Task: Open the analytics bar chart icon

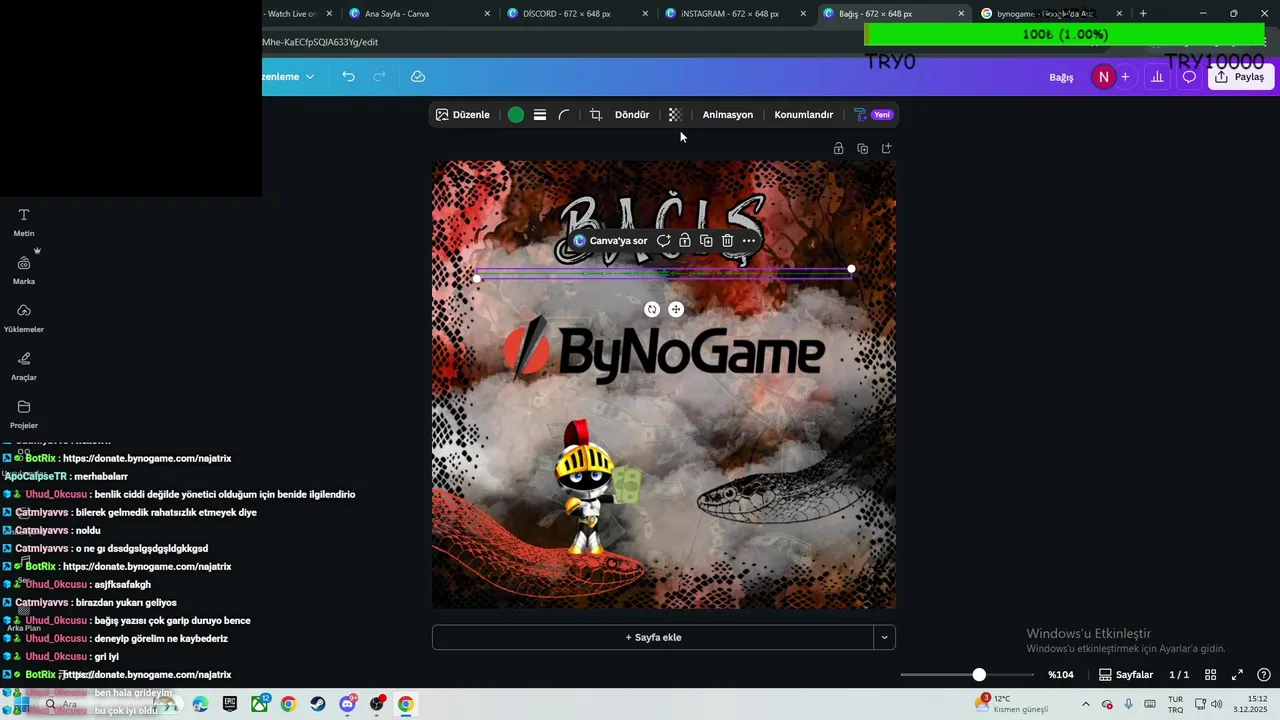Action: click(x=1157, y=77)
